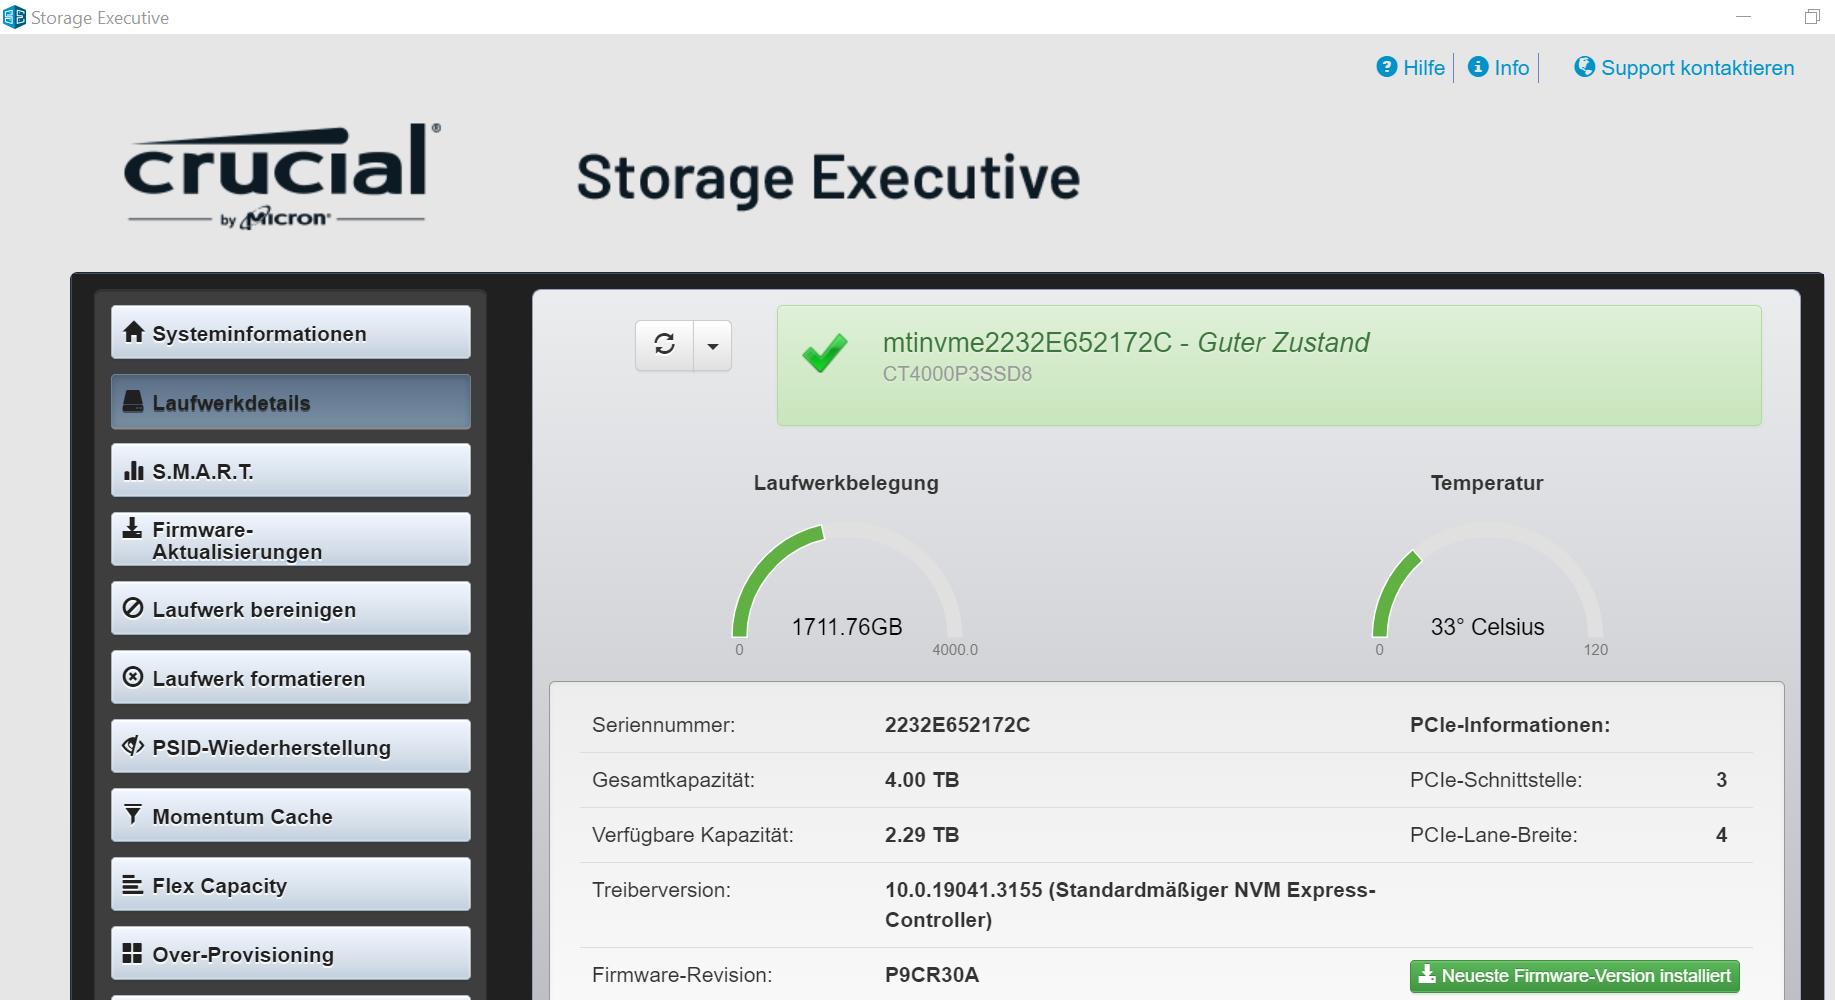
Task: Click the green checkmark status icon
Action: pyautogui.click(x=825, y=353)
